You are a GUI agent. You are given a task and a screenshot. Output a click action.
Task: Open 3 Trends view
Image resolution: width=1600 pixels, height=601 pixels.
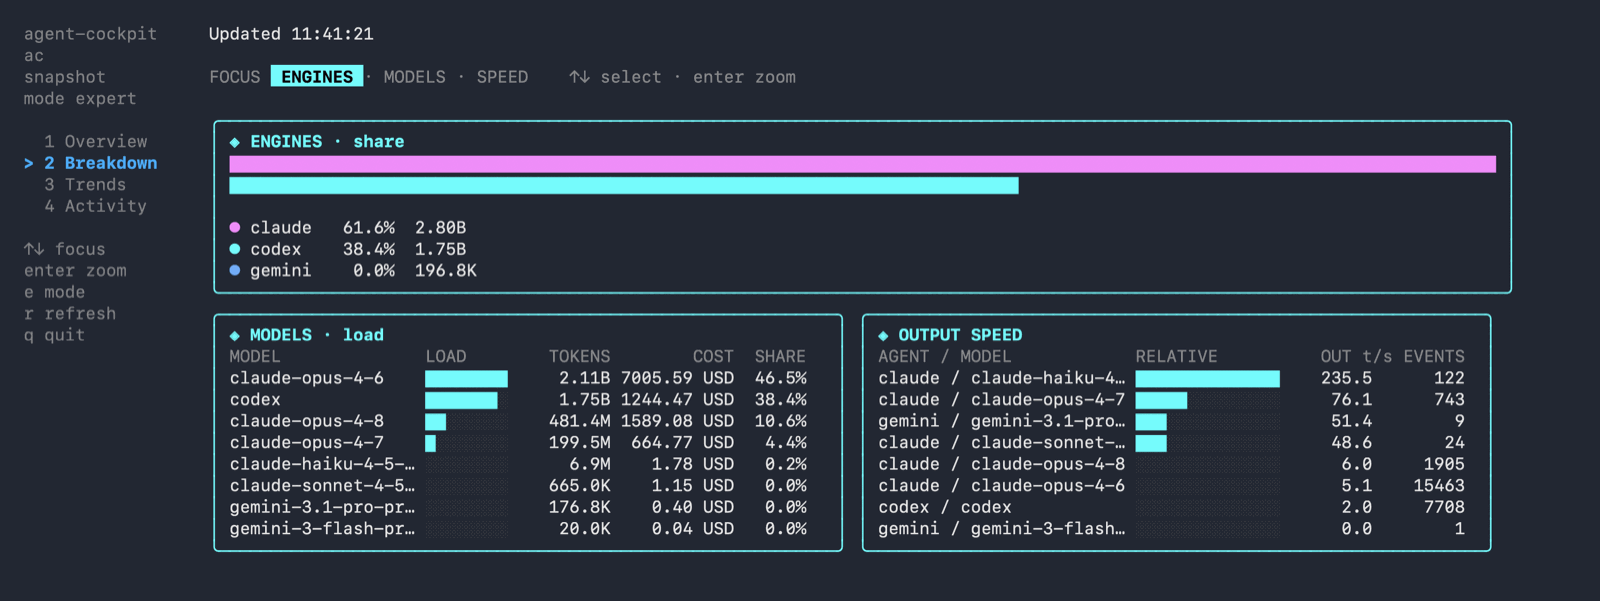coord(85,185)
